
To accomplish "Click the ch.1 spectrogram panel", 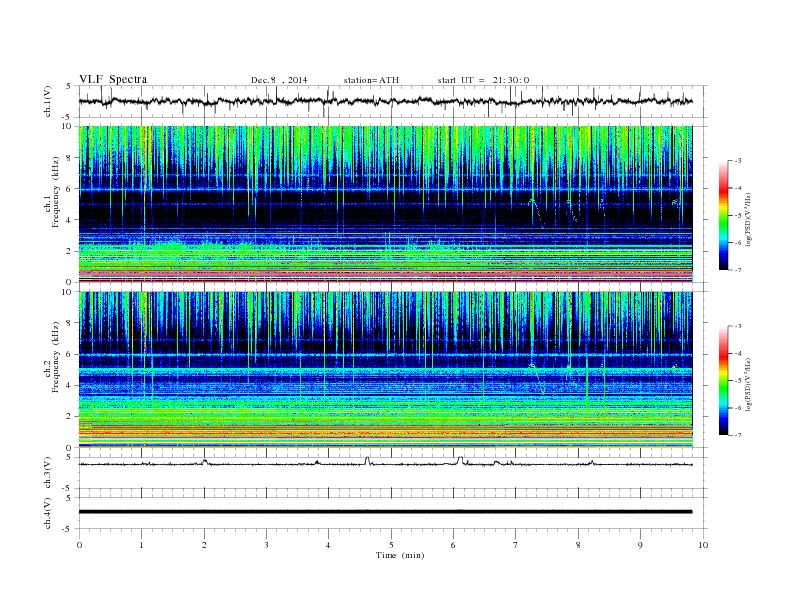I will [385, 204].
